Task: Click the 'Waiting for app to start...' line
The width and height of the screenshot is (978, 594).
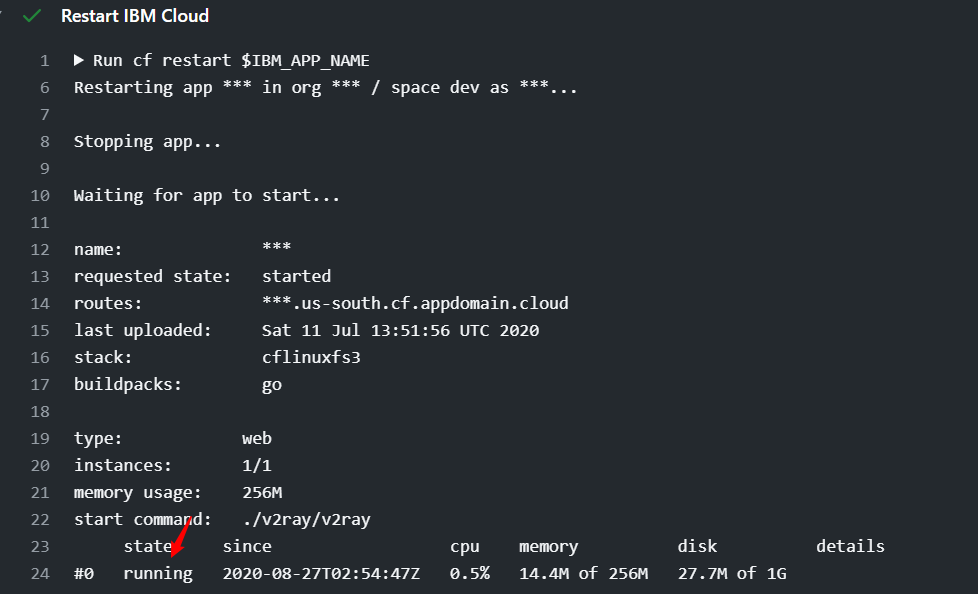Action: [x=207, y=196]
